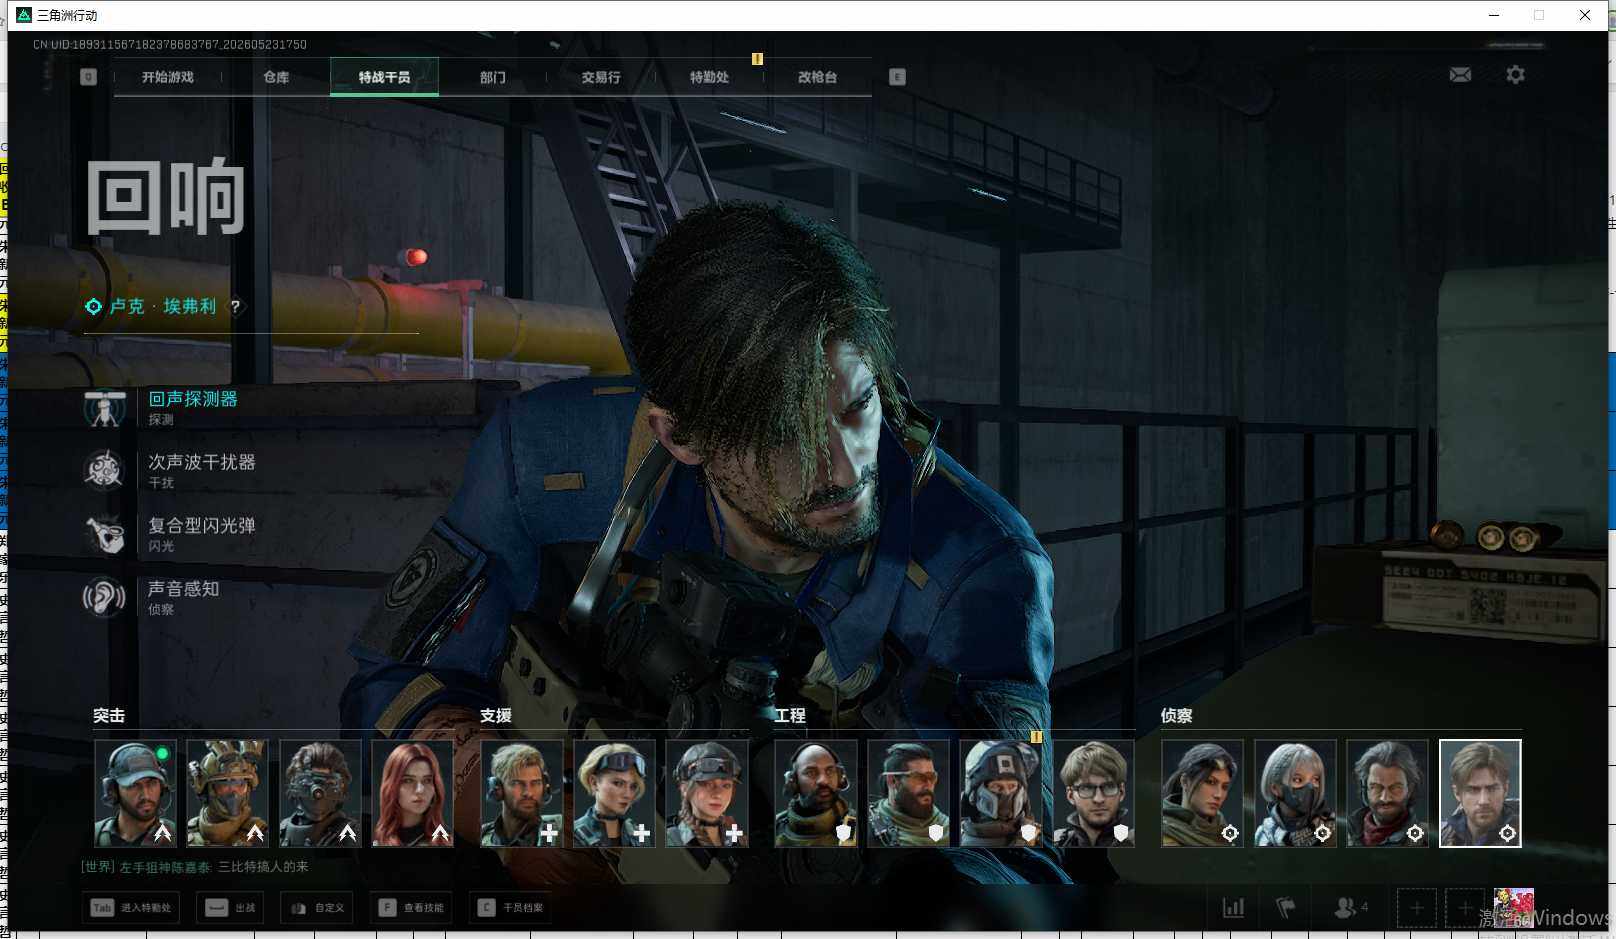The height and width of the screenshot is (939, 1616).
Task: Open the settings gear icon
Action: (1515, 75)
